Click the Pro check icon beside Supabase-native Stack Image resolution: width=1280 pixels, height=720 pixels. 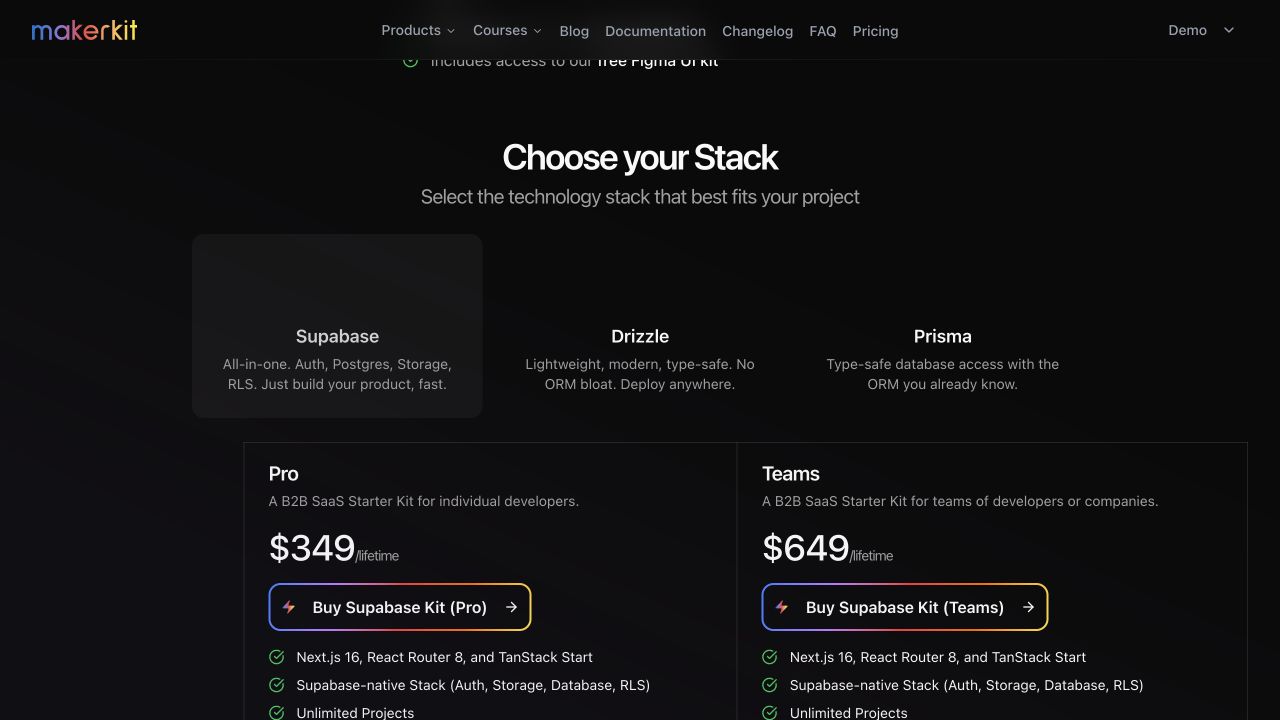click(x=277, y=685)
